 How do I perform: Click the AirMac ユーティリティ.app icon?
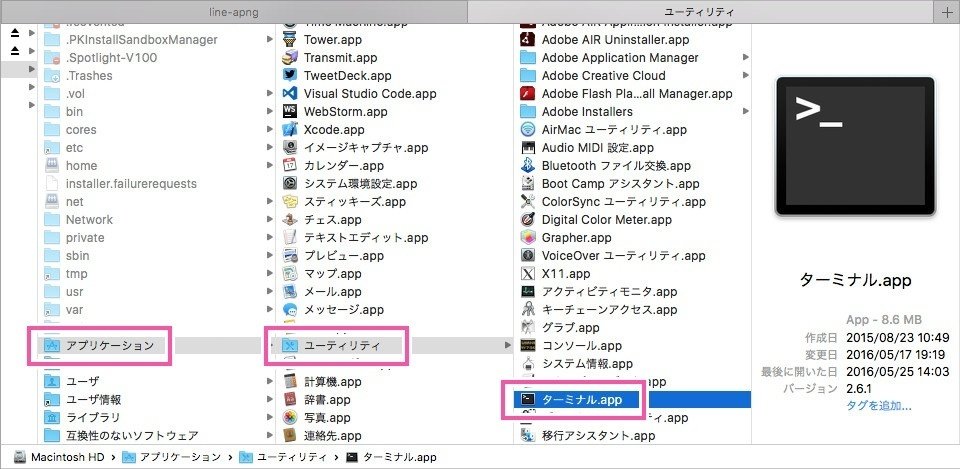point(527,130)
